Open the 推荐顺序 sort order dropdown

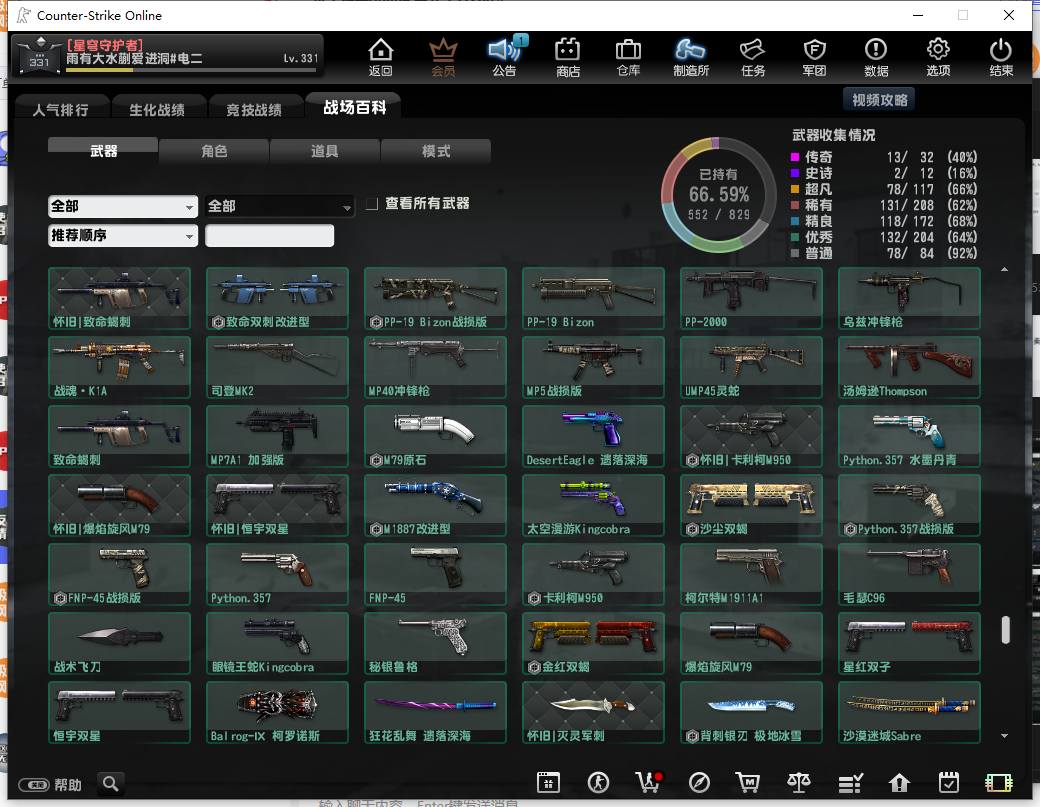[123, 235]
